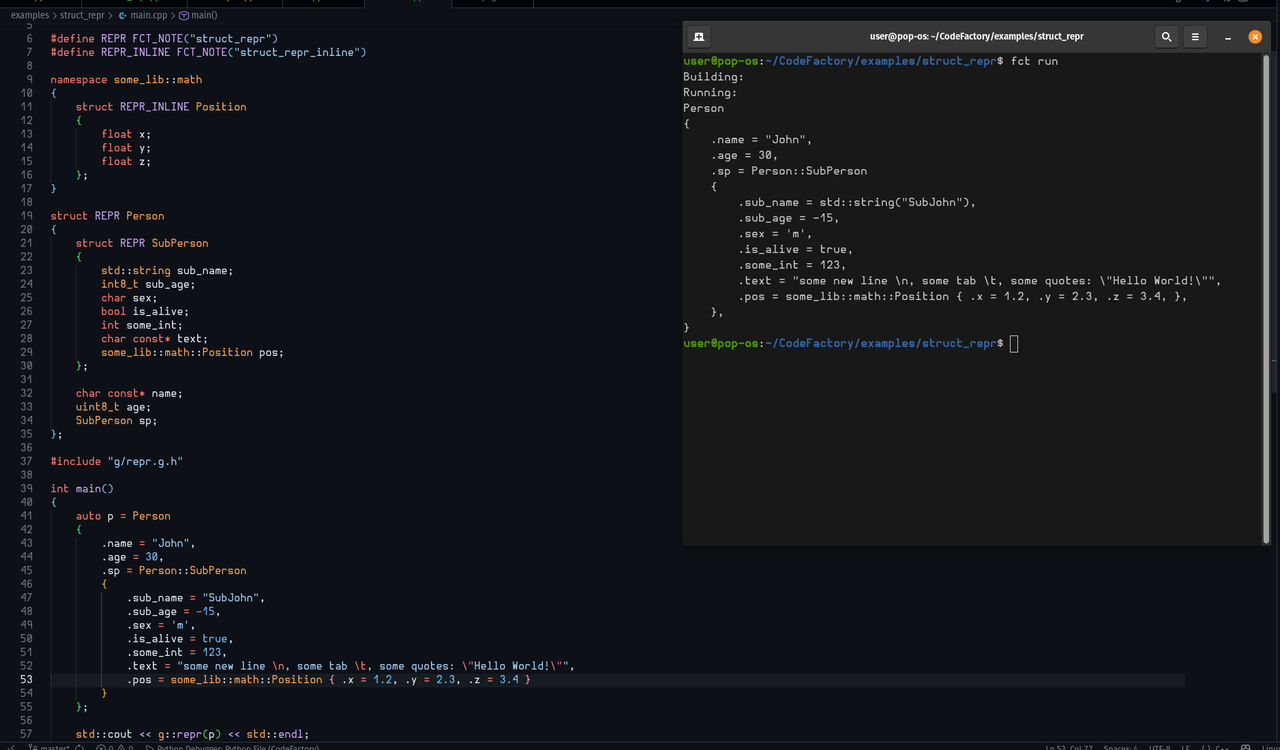The image size is (1280, 750).
Task: Open the struct_repr breadcrumb segment
Action: (x=82, y=16)
